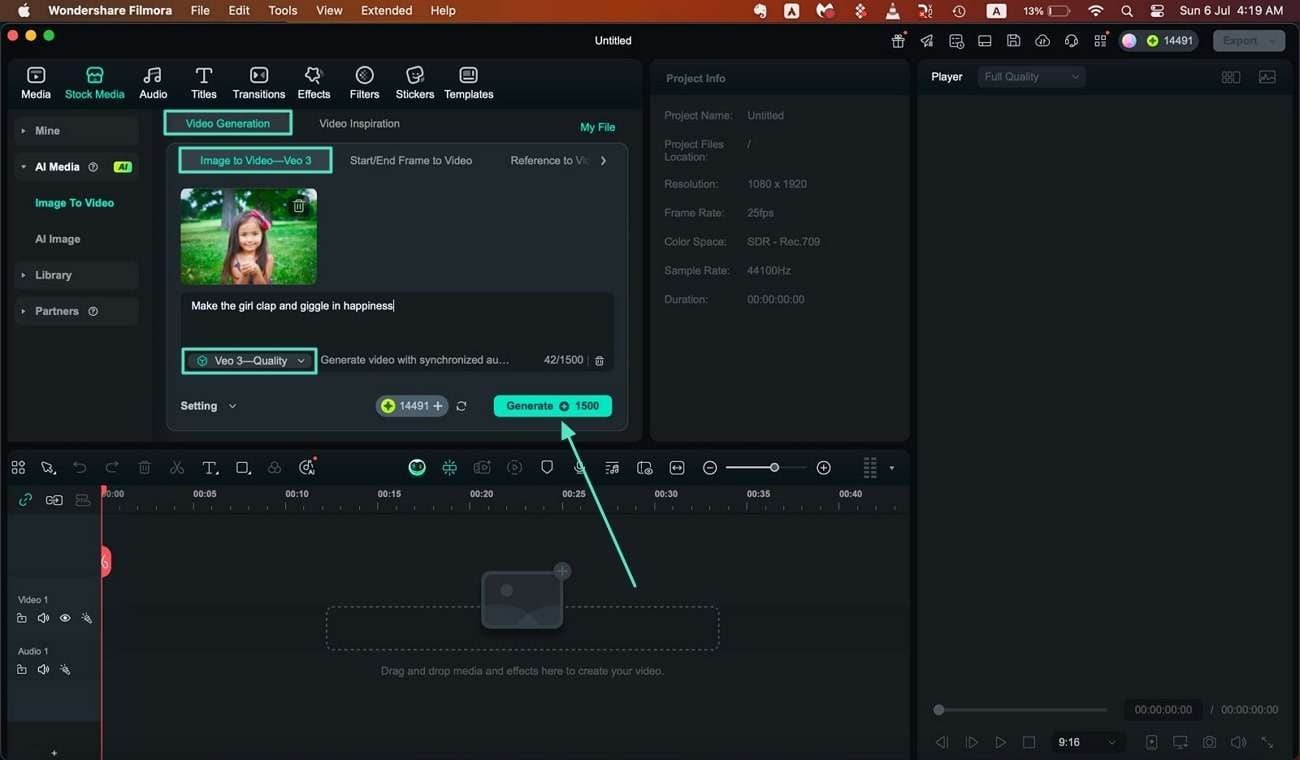
Task: Lock the Video 1 track
Action: 22,618
